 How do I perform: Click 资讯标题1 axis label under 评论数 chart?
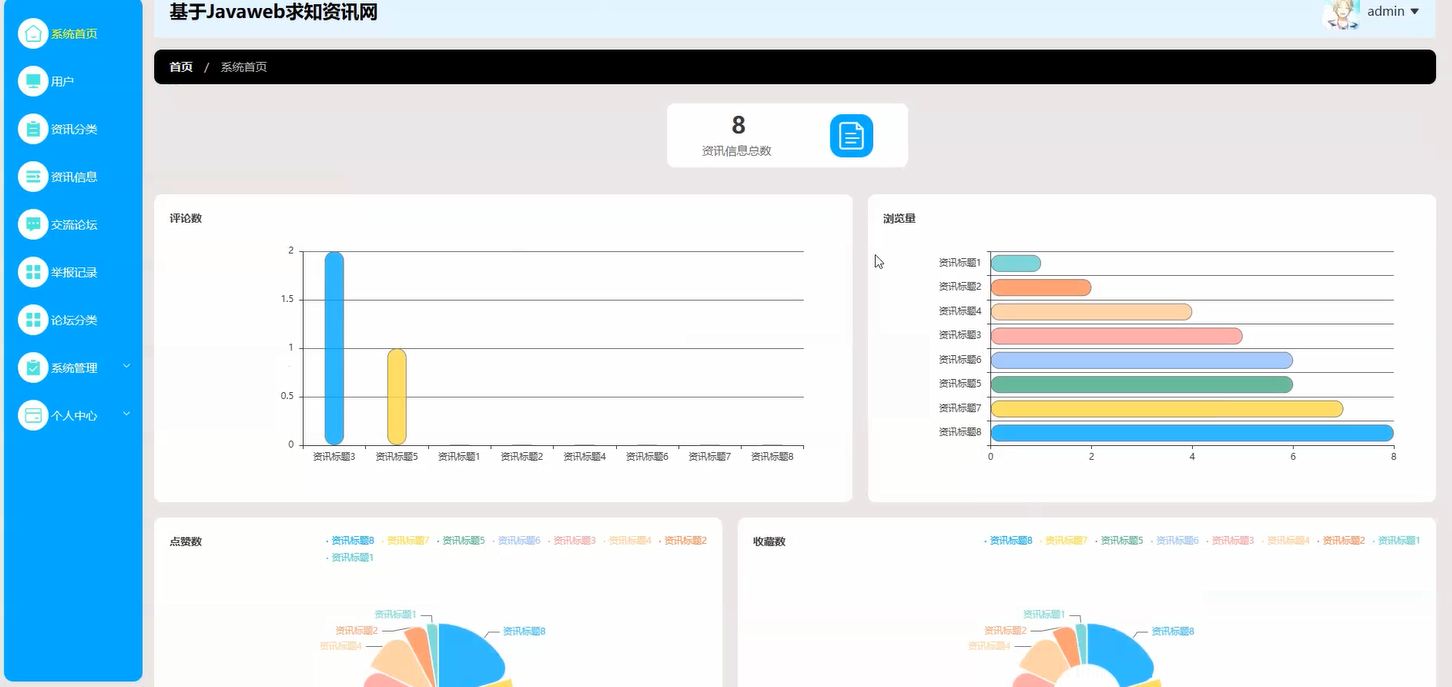click(x=459, y=457)
